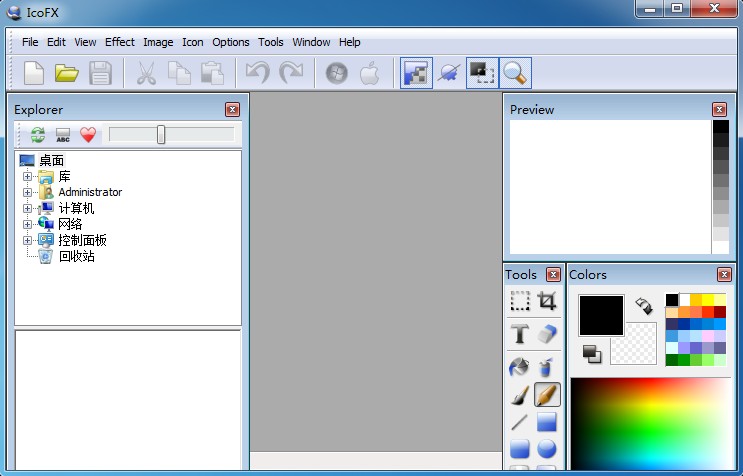Screen dimensions: 743x476
Task: Pick a color from the gradient spectrum
Action: (651, 424)
